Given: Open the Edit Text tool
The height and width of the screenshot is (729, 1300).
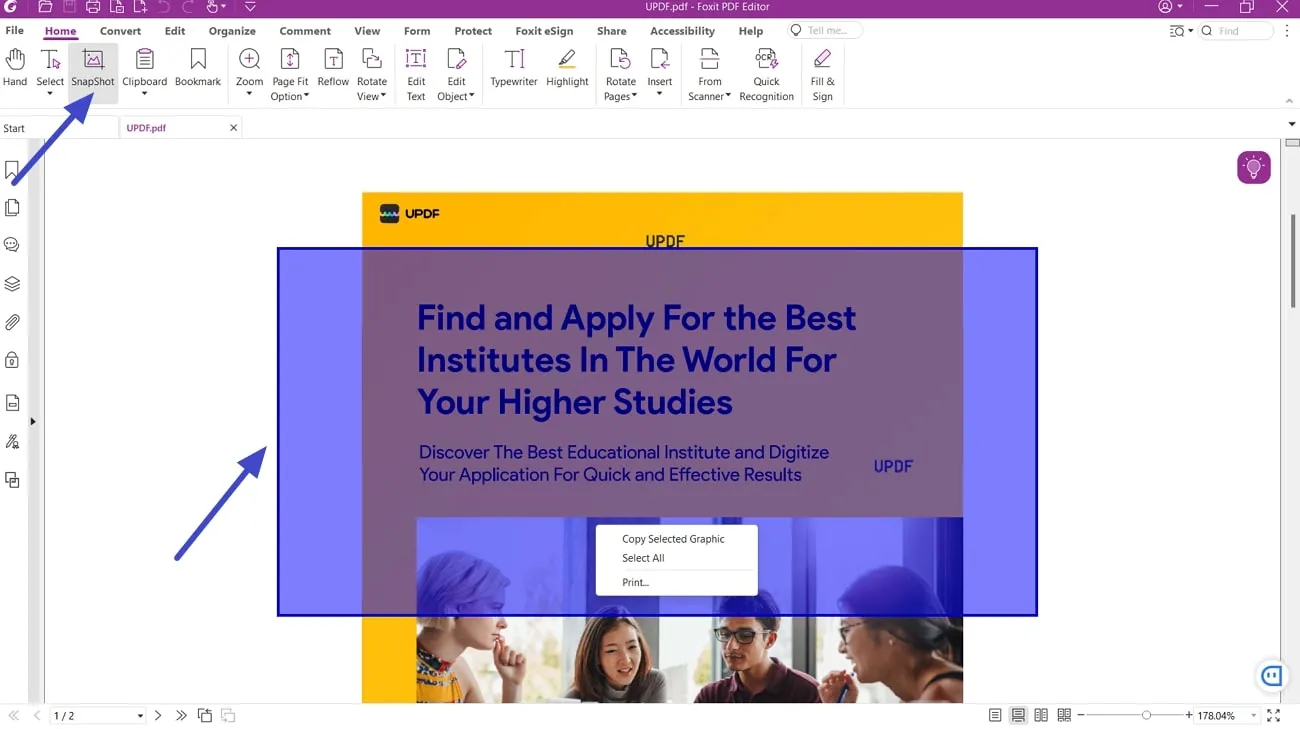Looking at the screenshot, I should [415, 70].
